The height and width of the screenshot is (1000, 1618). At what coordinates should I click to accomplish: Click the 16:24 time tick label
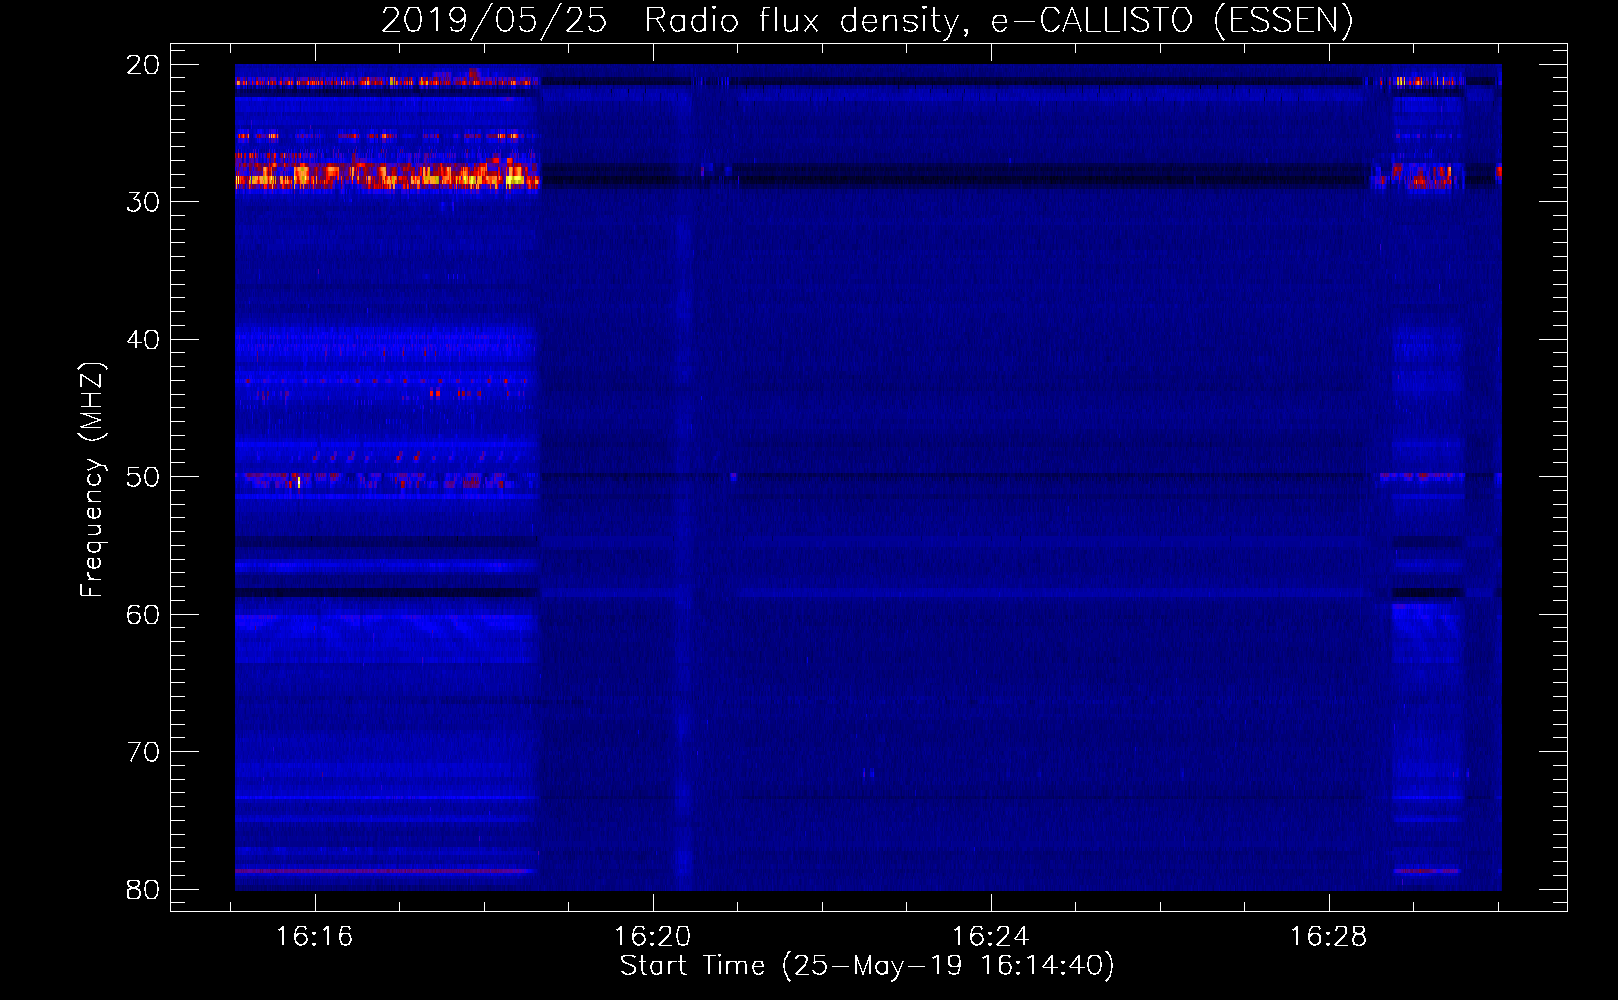(991, 937)
